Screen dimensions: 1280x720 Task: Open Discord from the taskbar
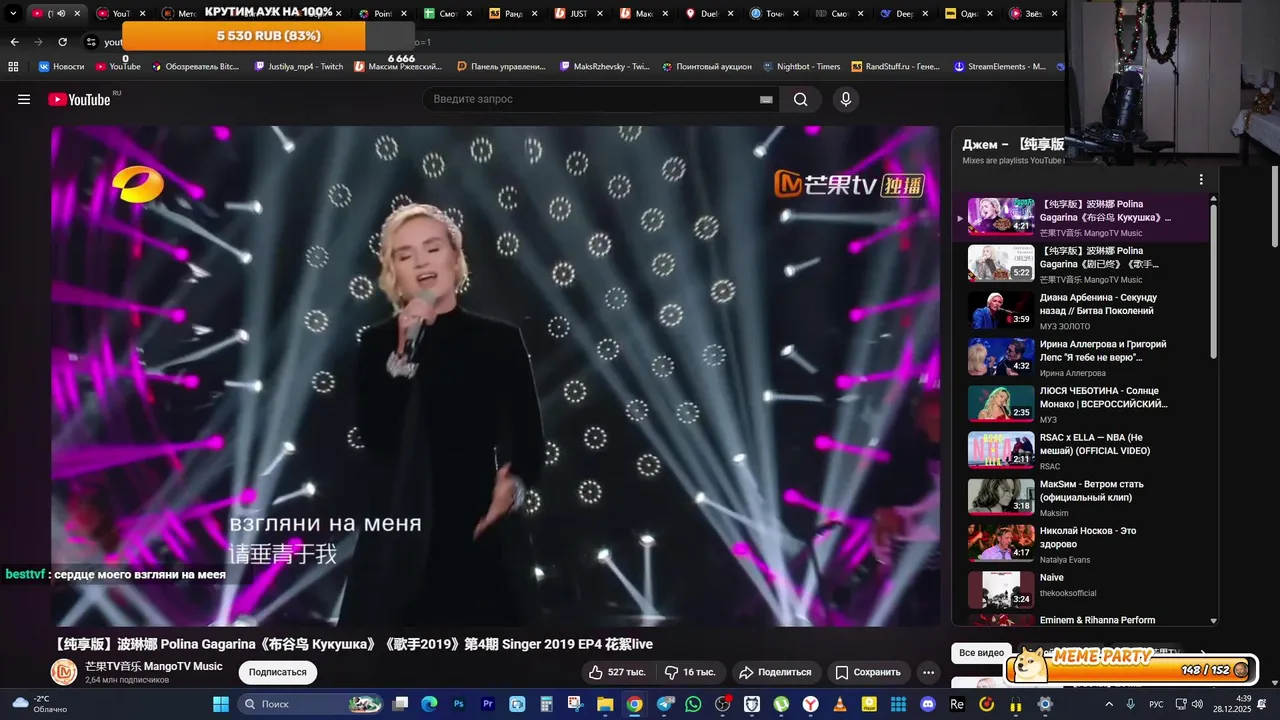pyautogui.click(x=927, y=704)
